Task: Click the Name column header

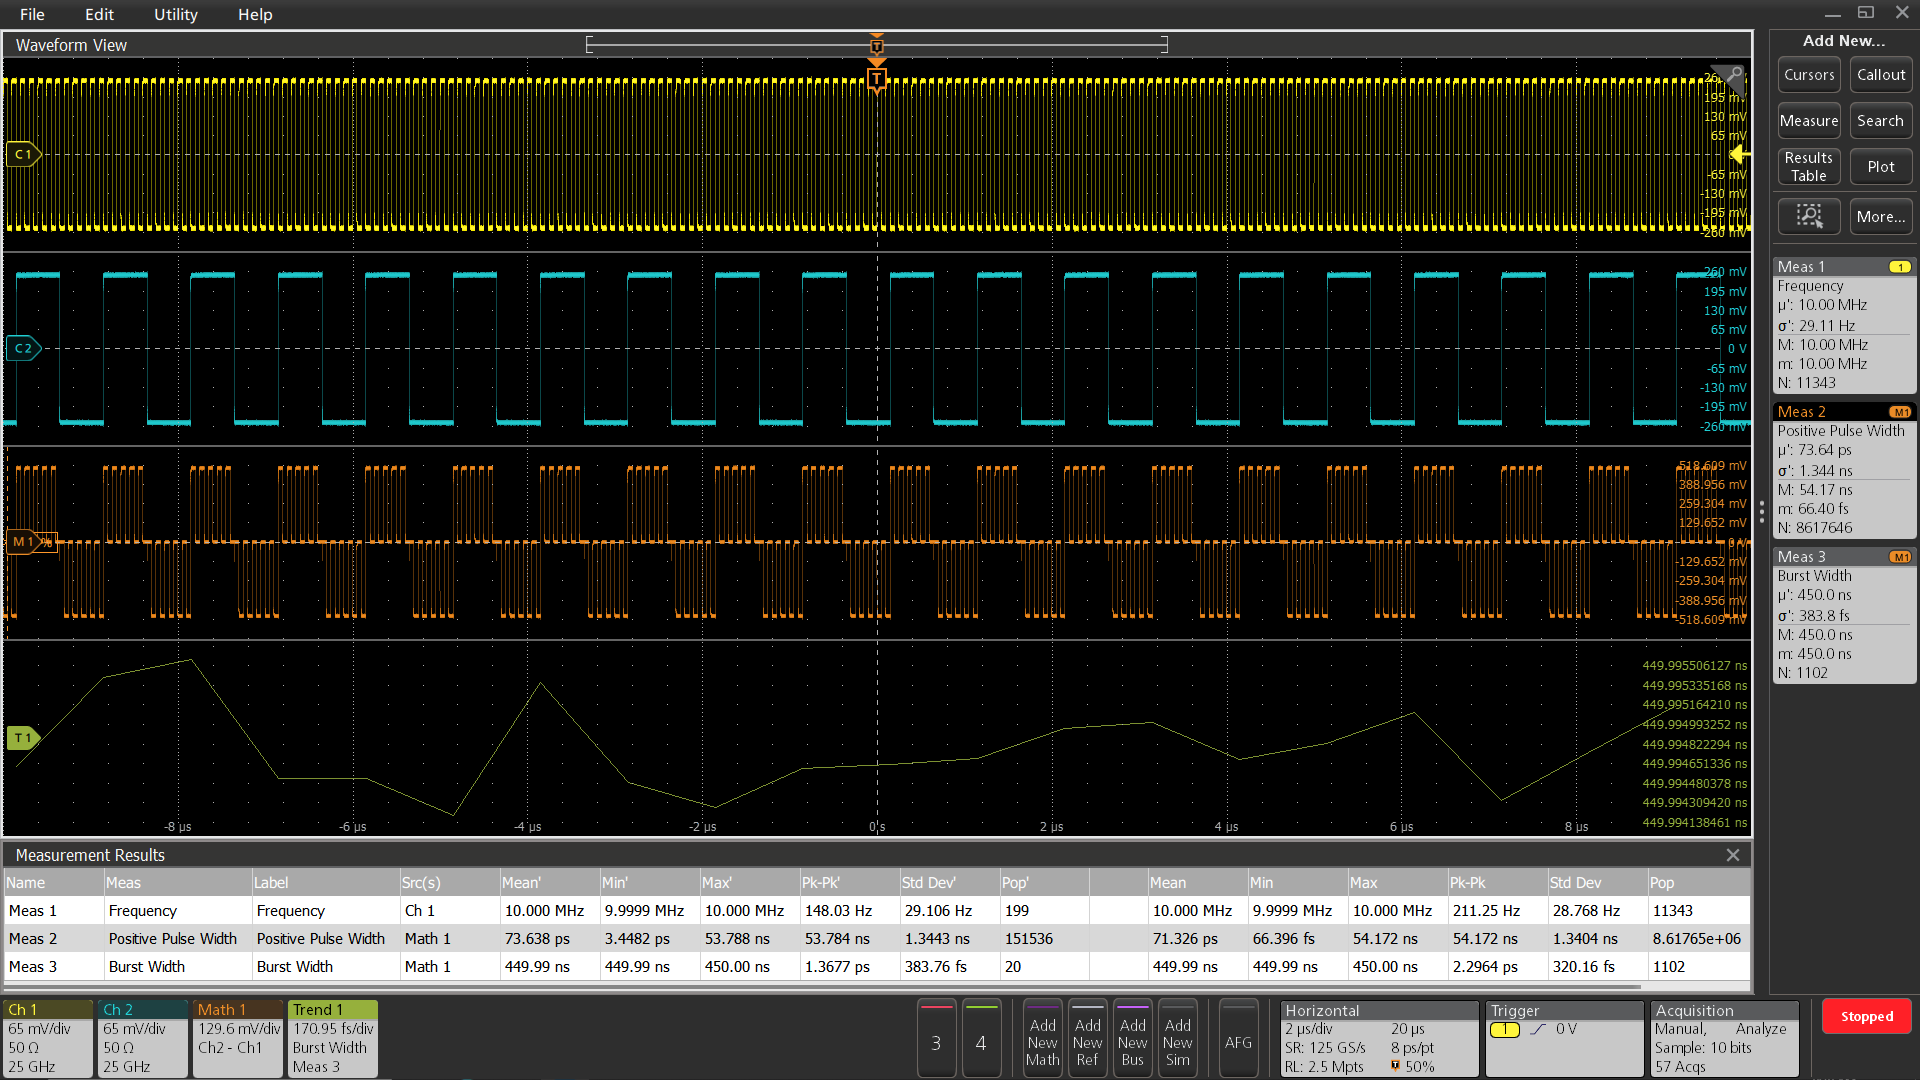Action: 53,883
